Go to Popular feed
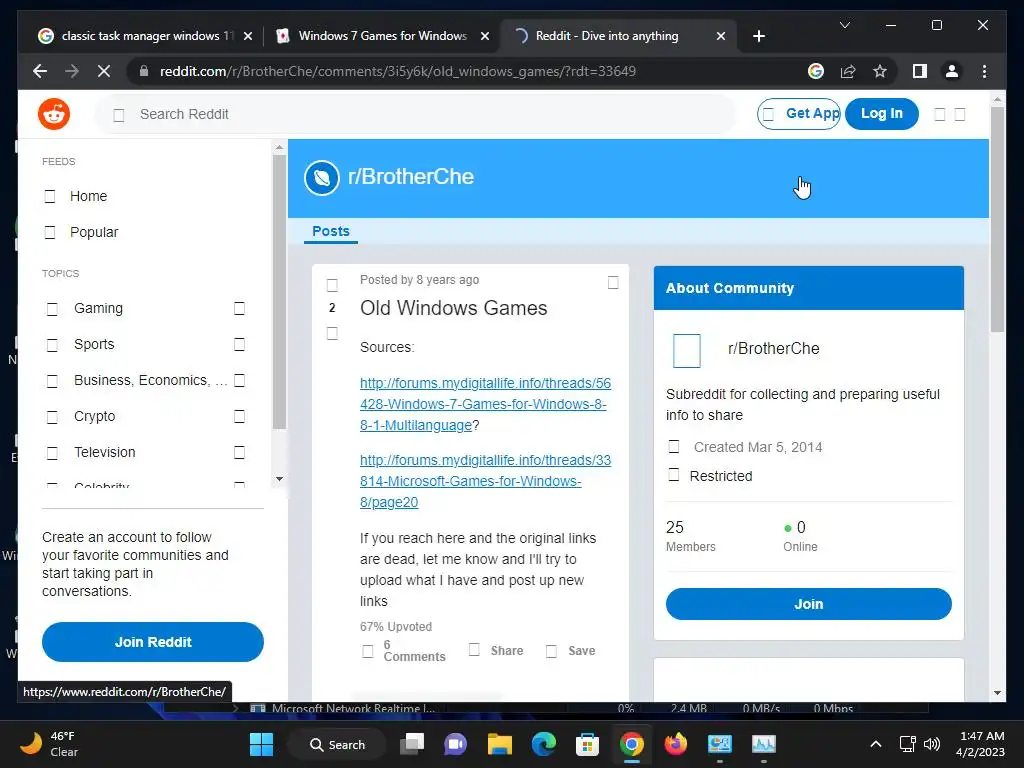The image size is (1024, 768). [94, 232]
